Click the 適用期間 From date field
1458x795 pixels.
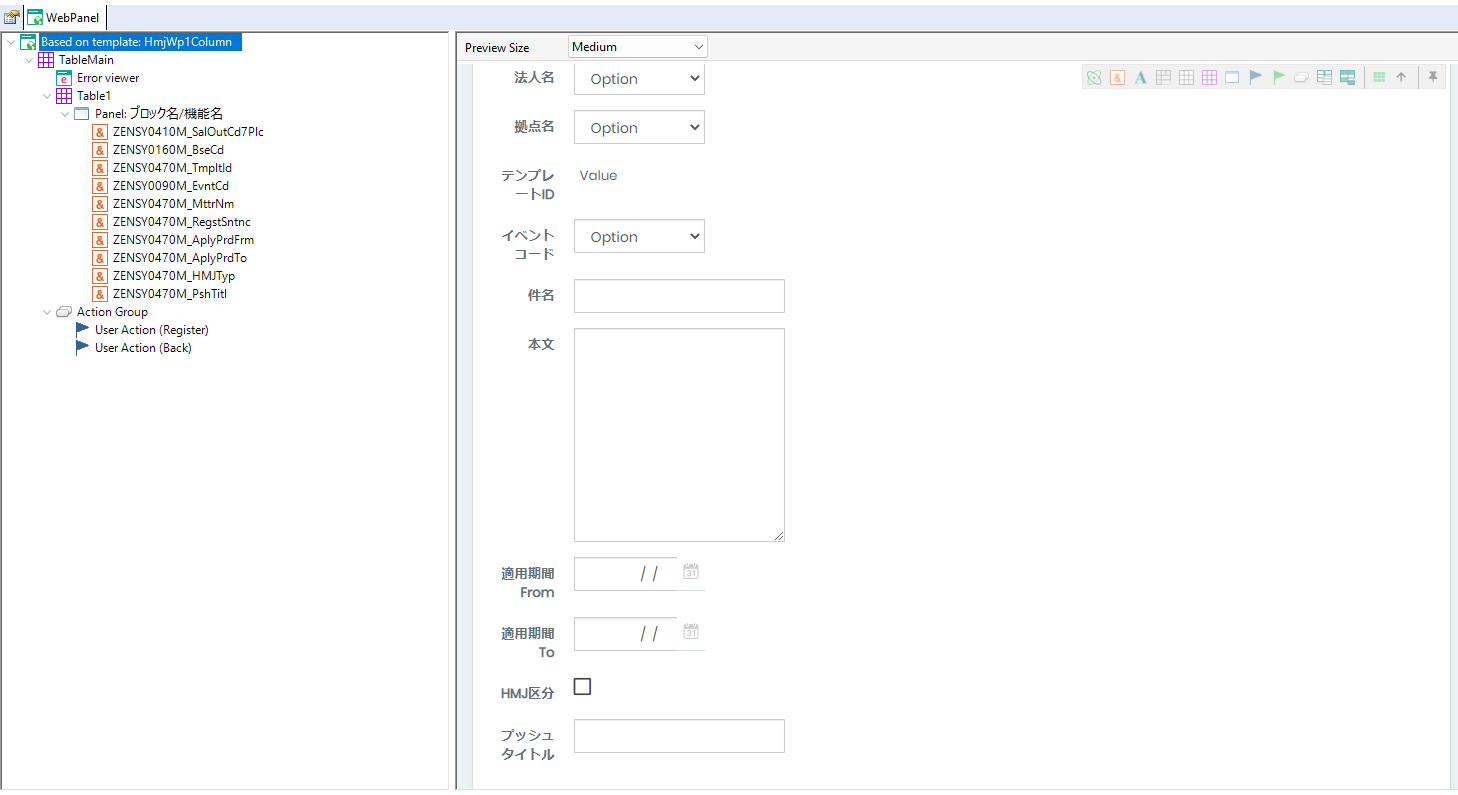point(625,574)
